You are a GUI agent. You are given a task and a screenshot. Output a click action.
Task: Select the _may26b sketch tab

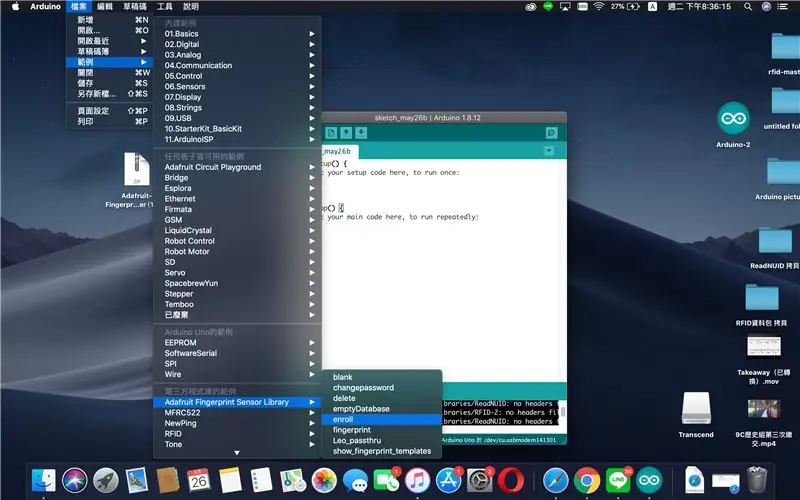pyautogui.click(x=339, y=152)
